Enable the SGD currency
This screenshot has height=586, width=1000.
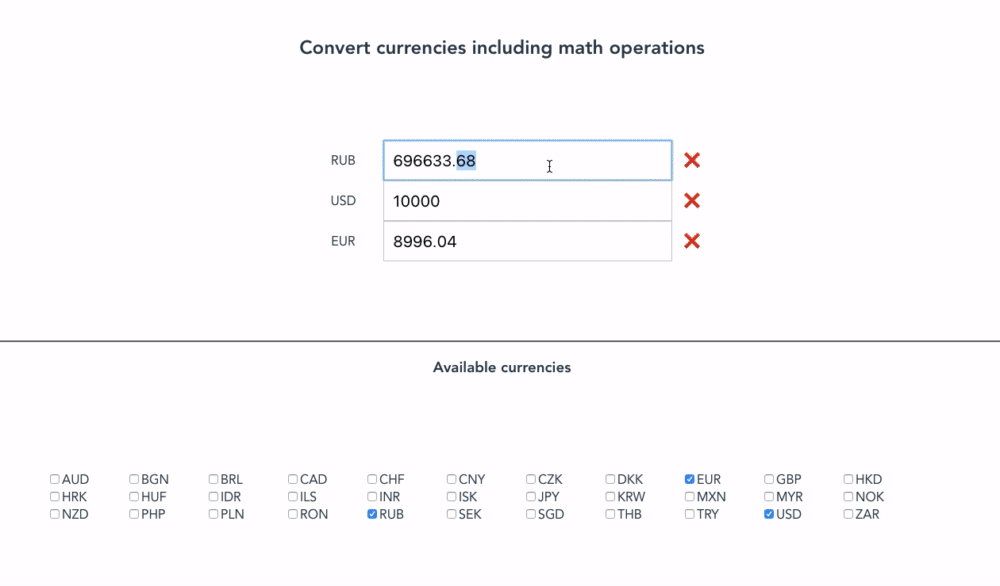point(530,514)
